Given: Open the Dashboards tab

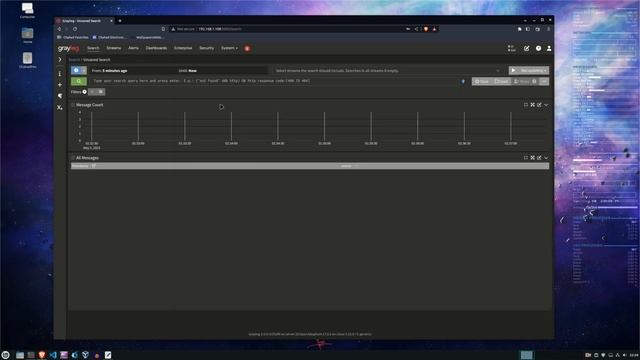Looking at the screenshot, I should click(x=156, y=48).
